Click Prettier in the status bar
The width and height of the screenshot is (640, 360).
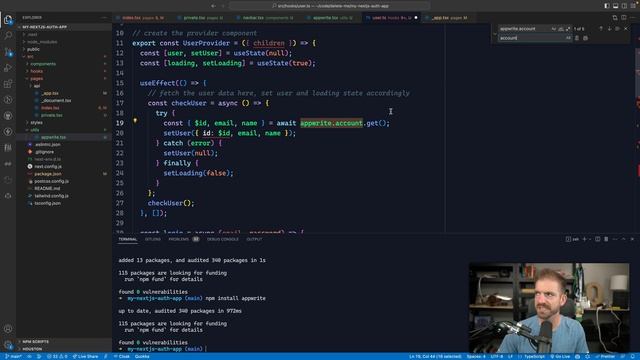point(605,356)
